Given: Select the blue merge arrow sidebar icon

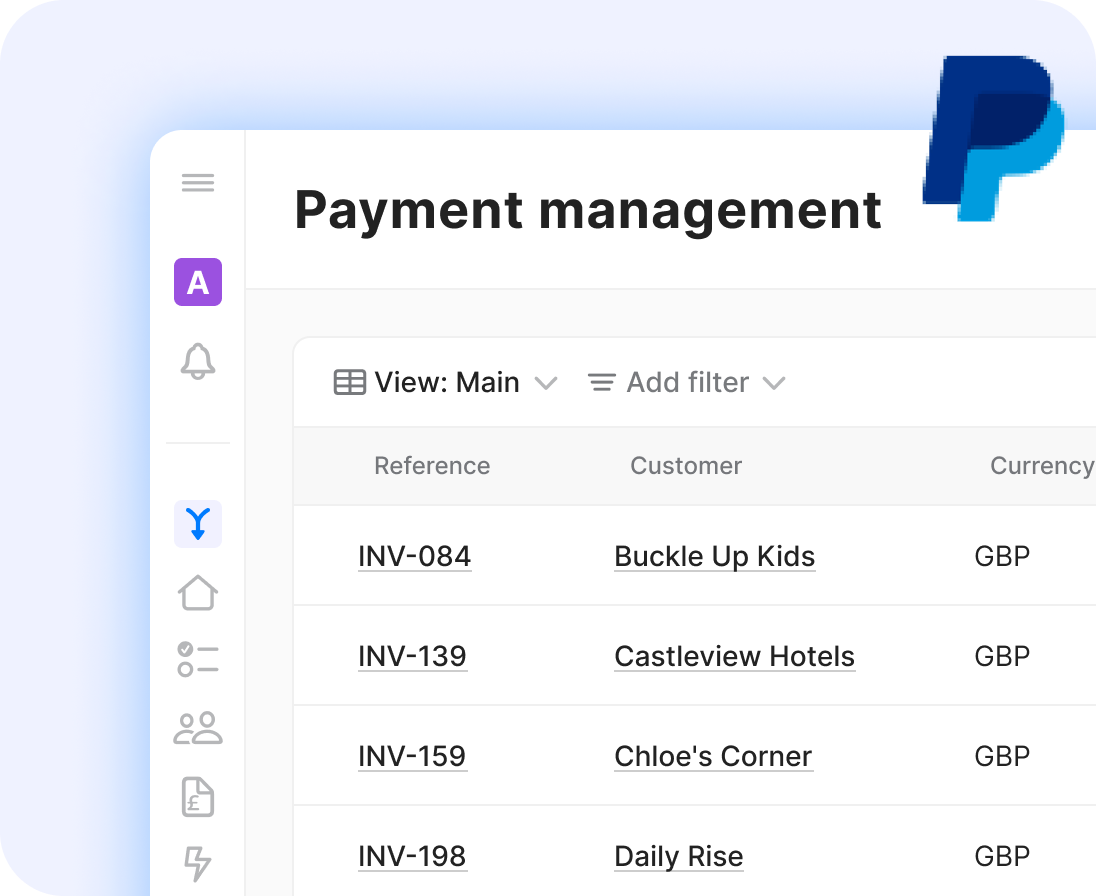Looking at the screenshot, I should 198,524.
